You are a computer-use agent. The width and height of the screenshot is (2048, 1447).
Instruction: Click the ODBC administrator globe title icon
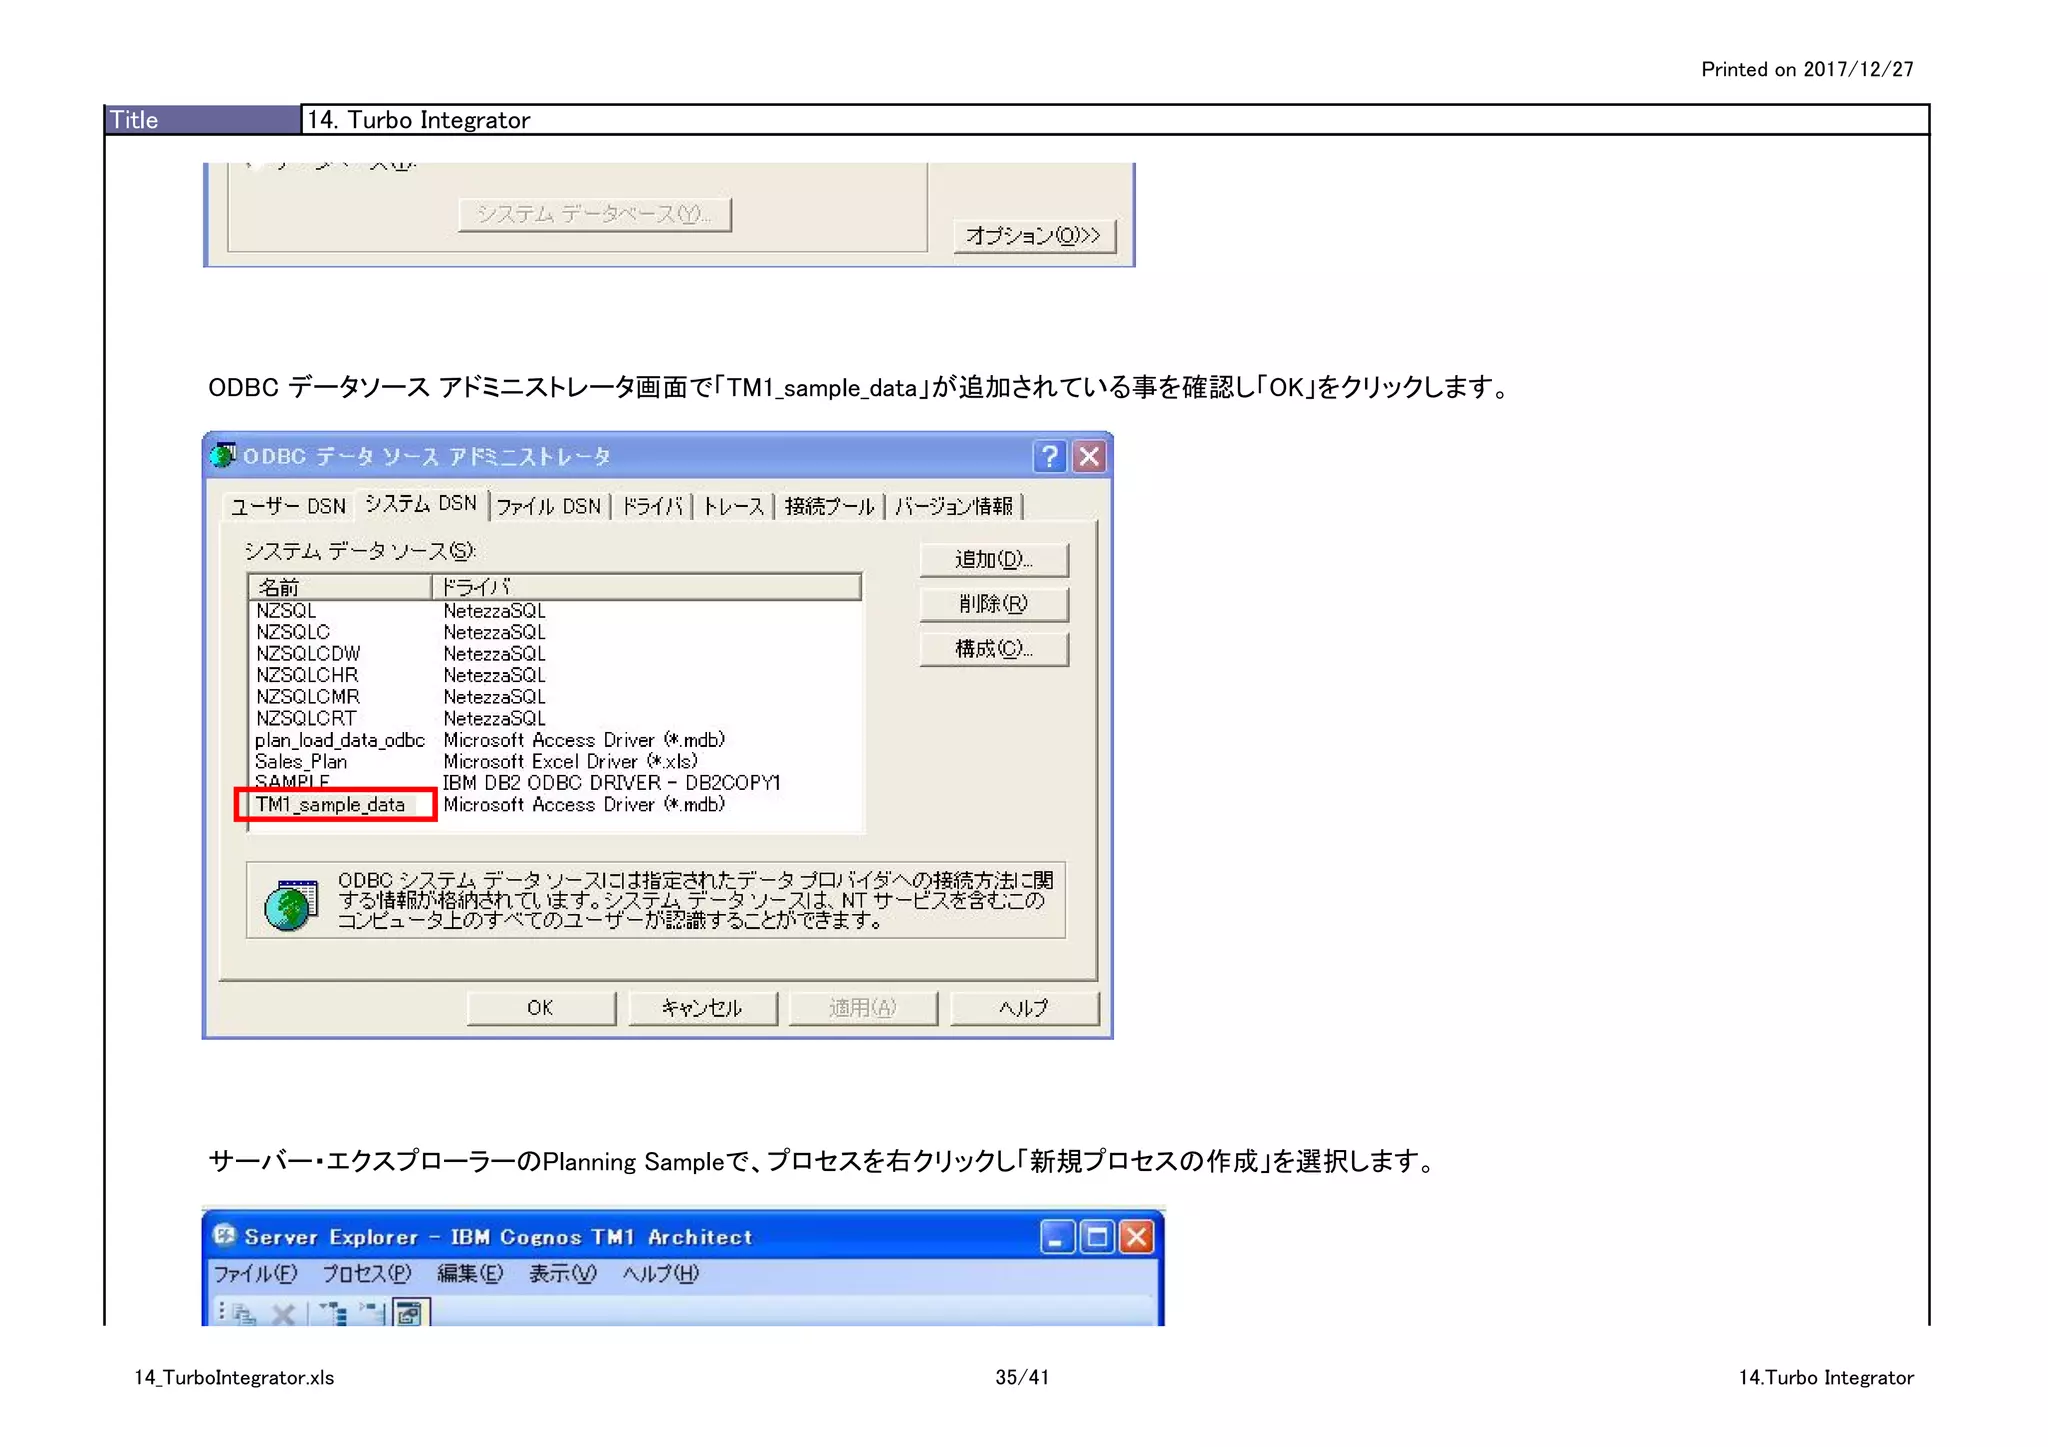point(224,456)
